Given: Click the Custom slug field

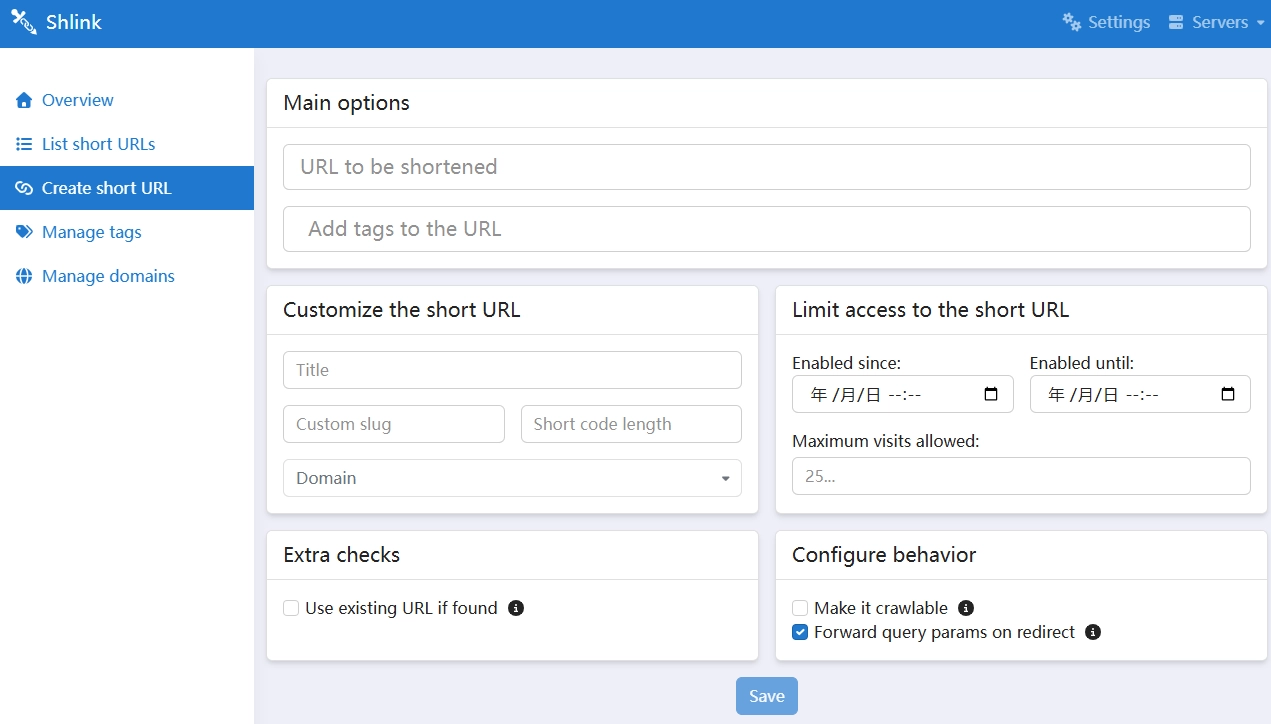Looking at the screenshot, I should coord(394,424).
